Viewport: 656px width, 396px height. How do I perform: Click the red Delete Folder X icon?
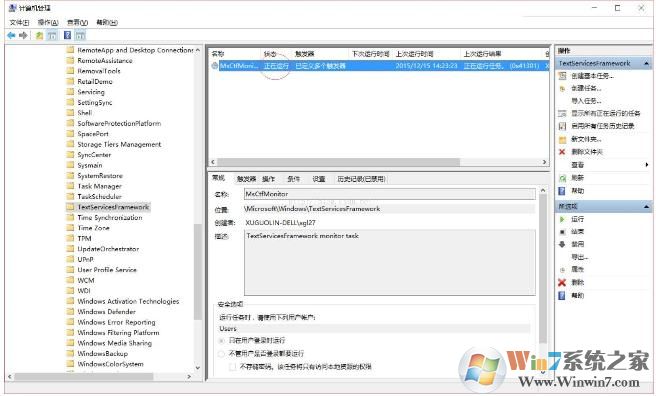[562, 152]
